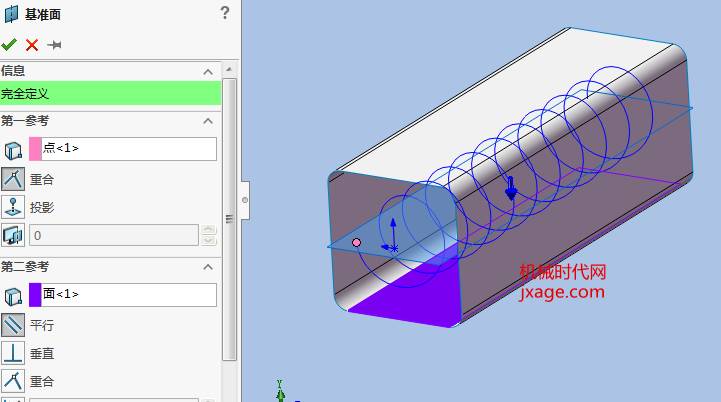Click the 第一参考 section header
This screenshot has height=402, width=721.
(x=110, y=121)
